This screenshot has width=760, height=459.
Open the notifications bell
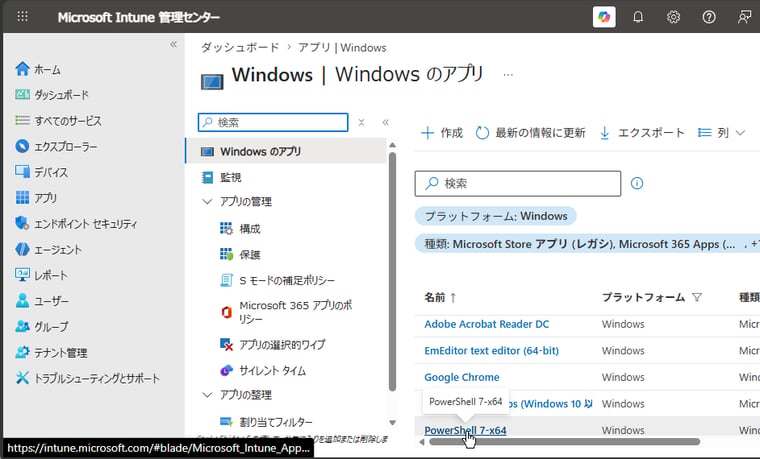pyautogui.click(x=638, y=17)
